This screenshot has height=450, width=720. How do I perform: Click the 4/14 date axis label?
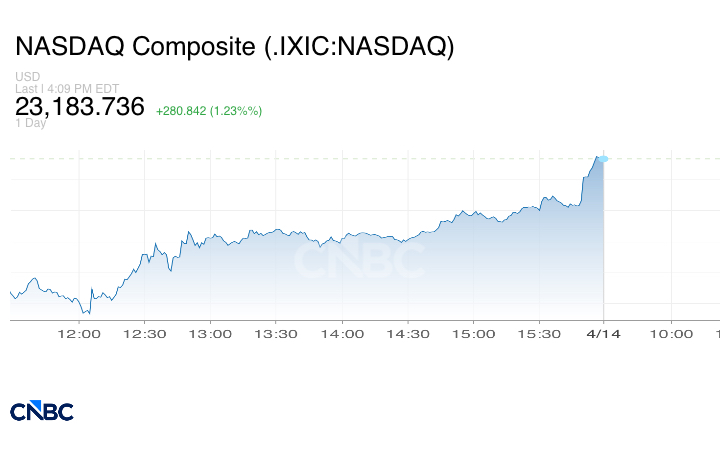coord(604,333)
